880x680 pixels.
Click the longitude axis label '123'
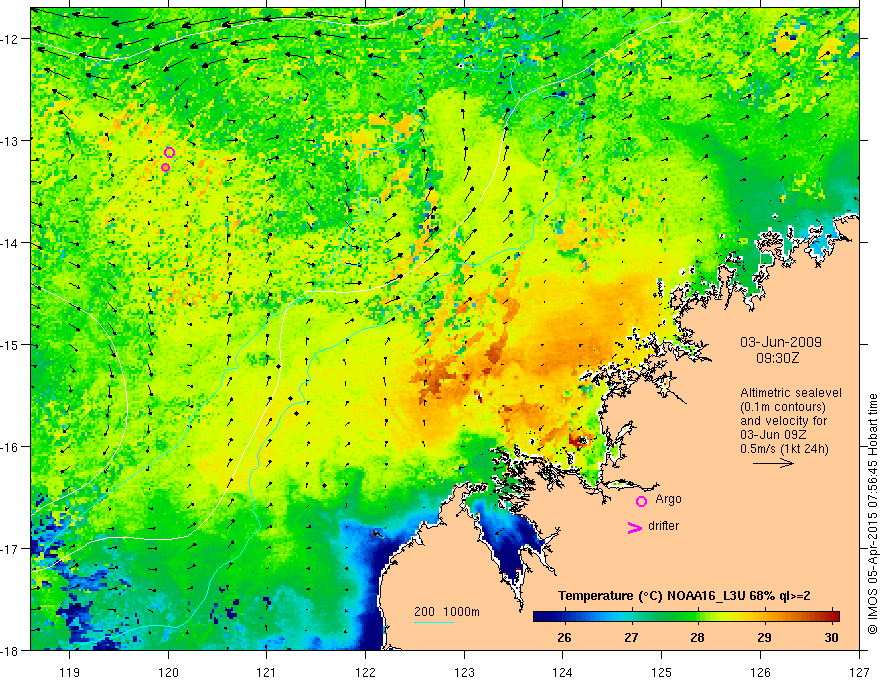(x=464, y=672)
